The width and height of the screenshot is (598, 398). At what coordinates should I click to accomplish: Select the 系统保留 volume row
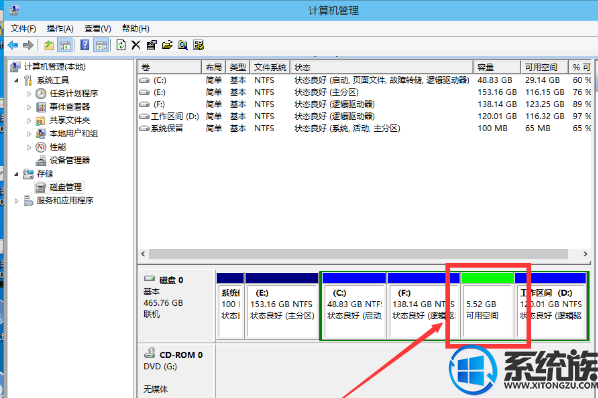tap(364, 128)
